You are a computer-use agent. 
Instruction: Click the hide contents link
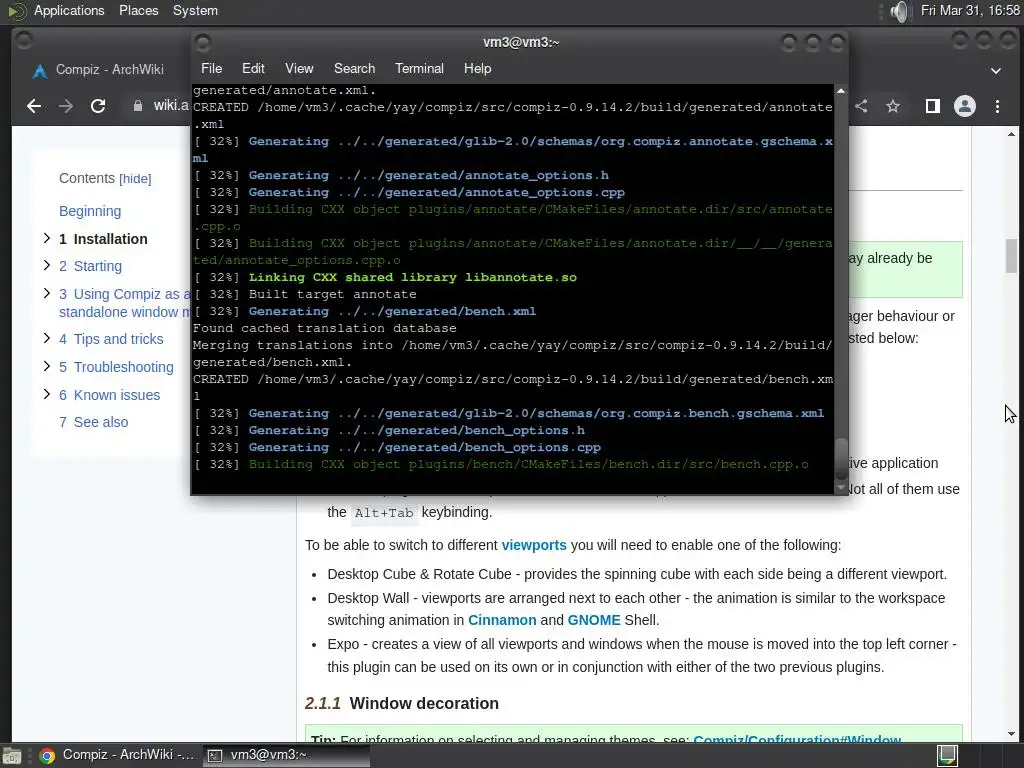point(135,179)
